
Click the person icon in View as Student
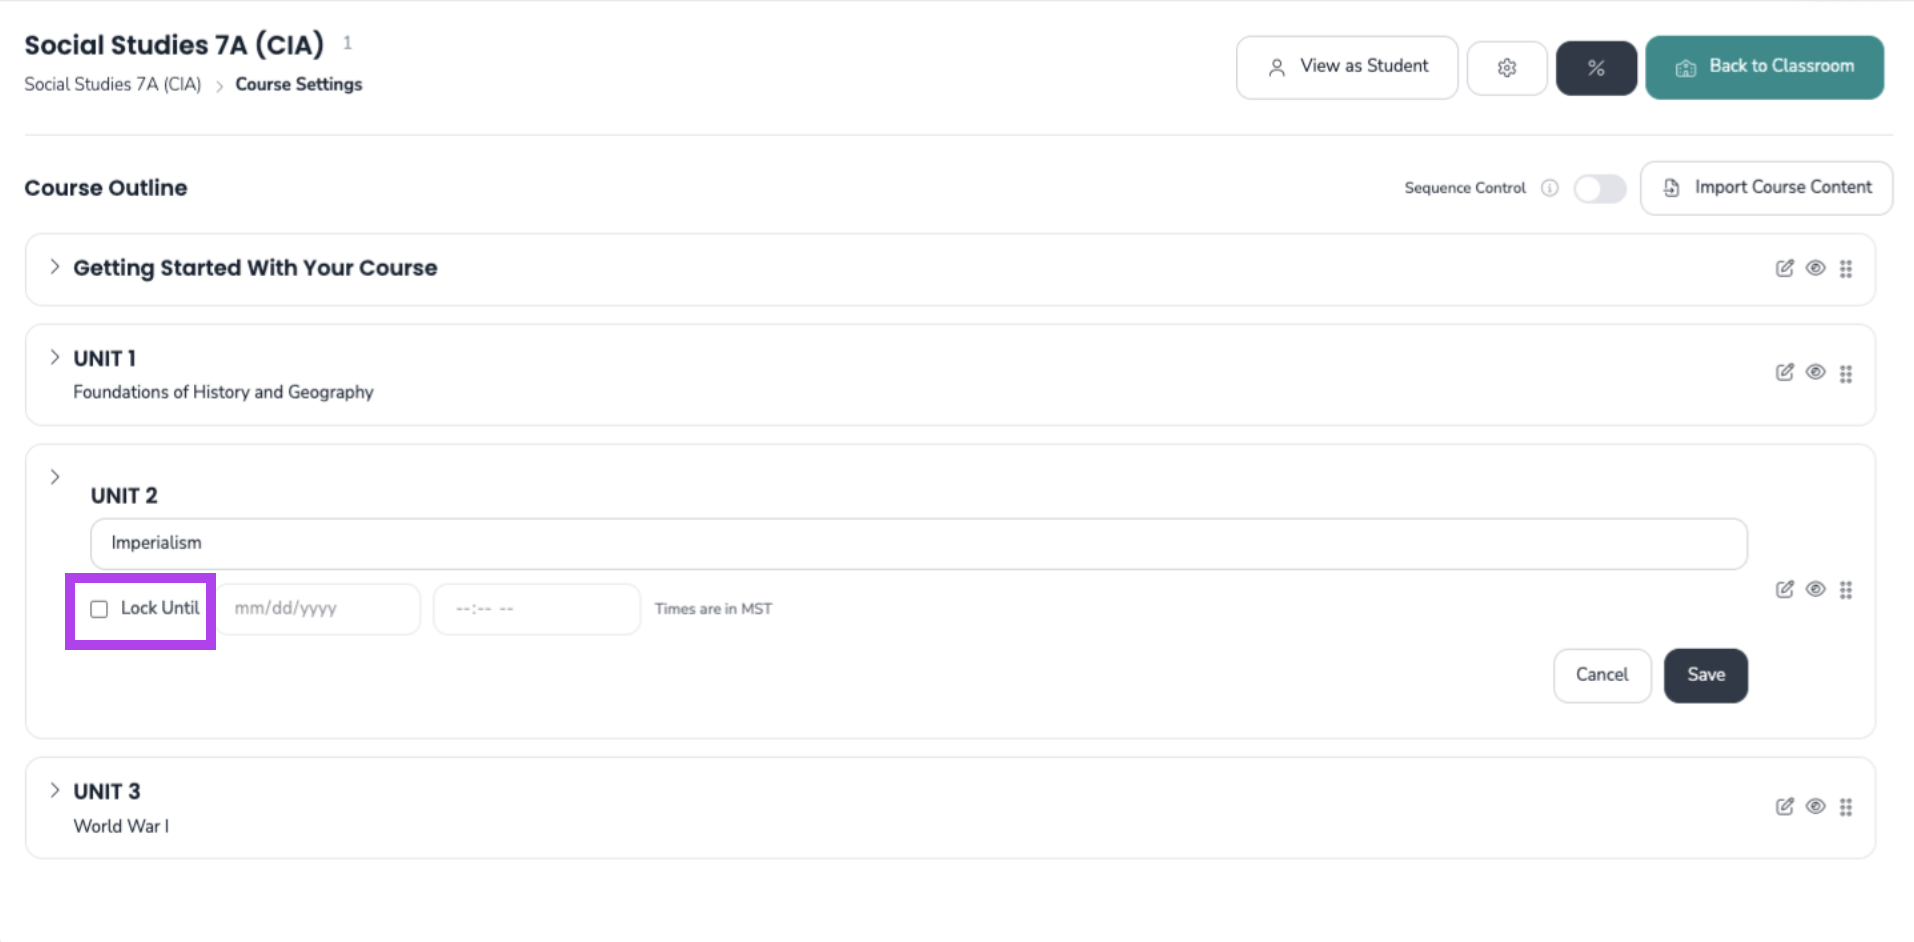point(1277,68)
